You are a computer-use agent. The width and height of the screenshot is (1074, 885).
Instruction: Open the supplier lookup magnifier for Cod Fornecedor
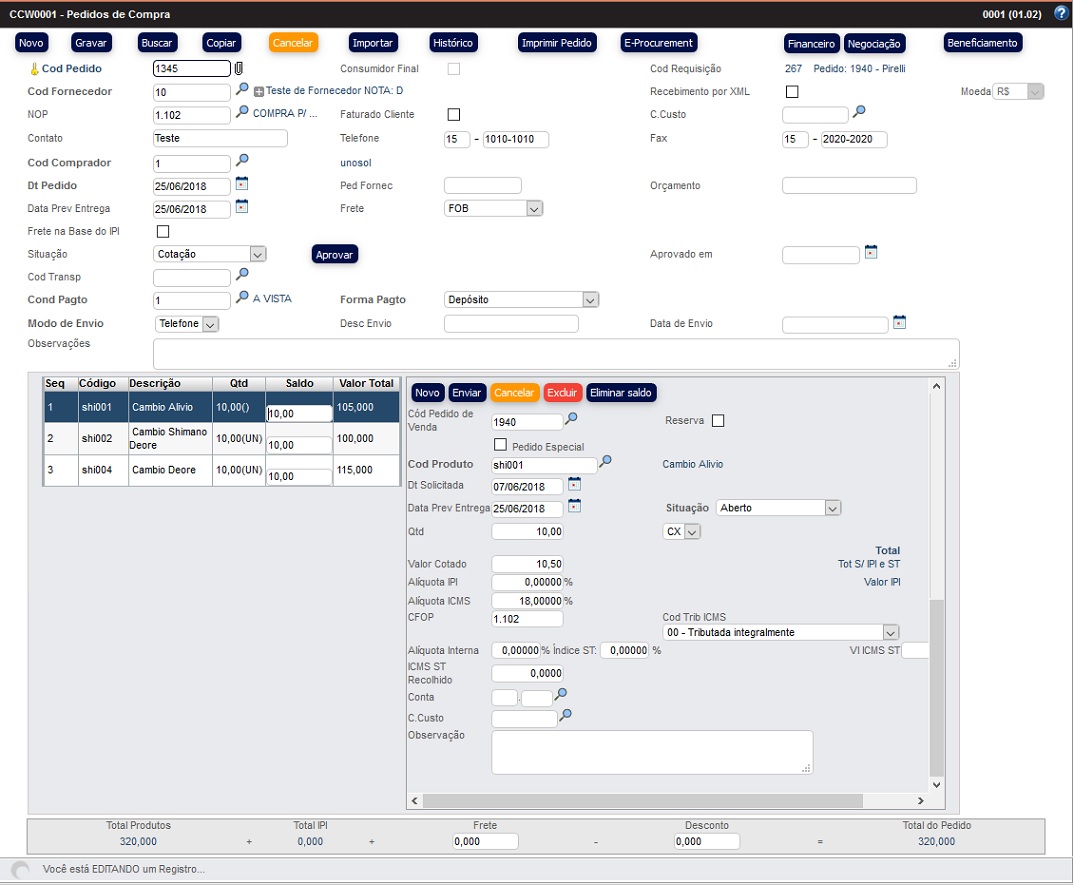click(x=242, y=90)
